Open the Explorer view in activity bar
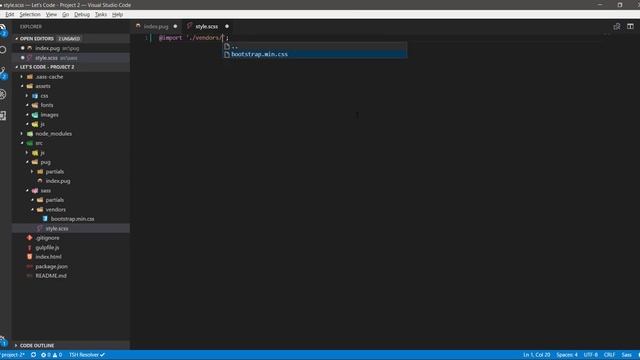The image size is (640, 360). pos(3,29)
